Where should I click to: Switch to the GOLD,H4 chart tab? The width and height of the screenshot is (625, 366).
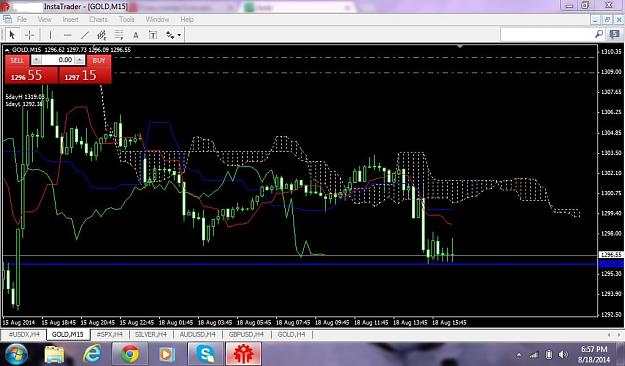291,335
